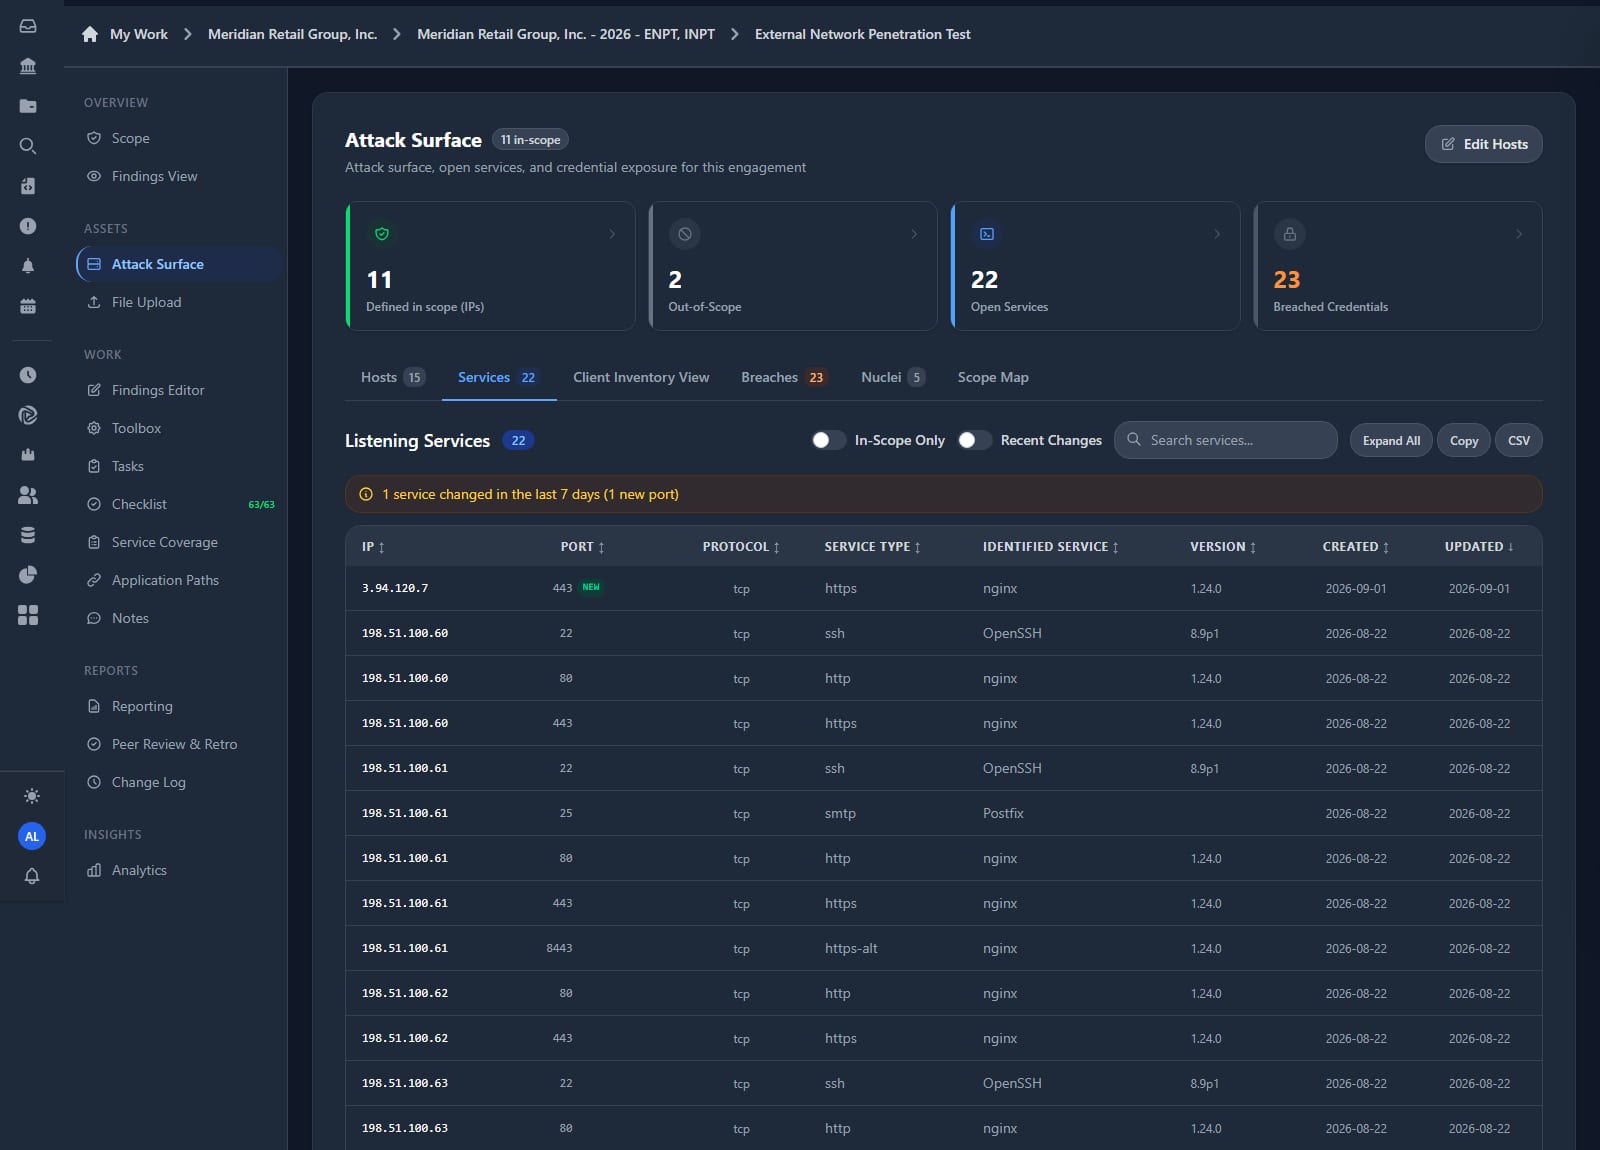Open the 2026 - ENPT, INPT breadcrumb link
The height and width of the screenshot is (1150, 1600).
[566, 34]
